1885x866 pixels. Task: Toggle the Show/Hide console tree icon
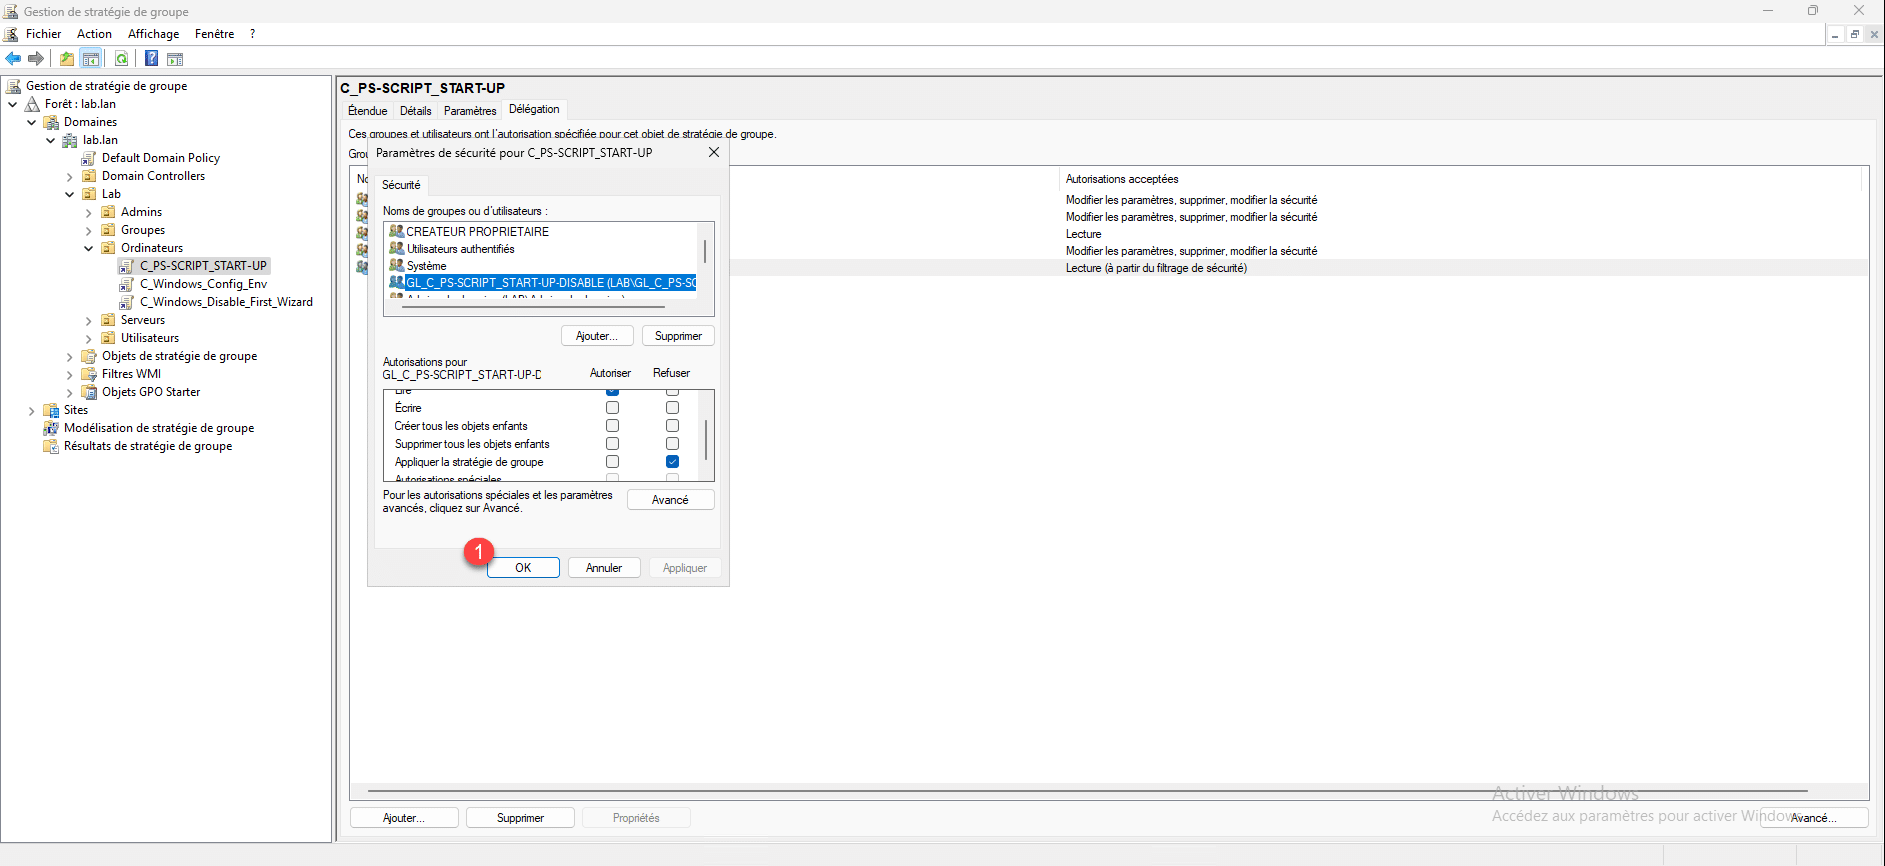tap(91, 59)
